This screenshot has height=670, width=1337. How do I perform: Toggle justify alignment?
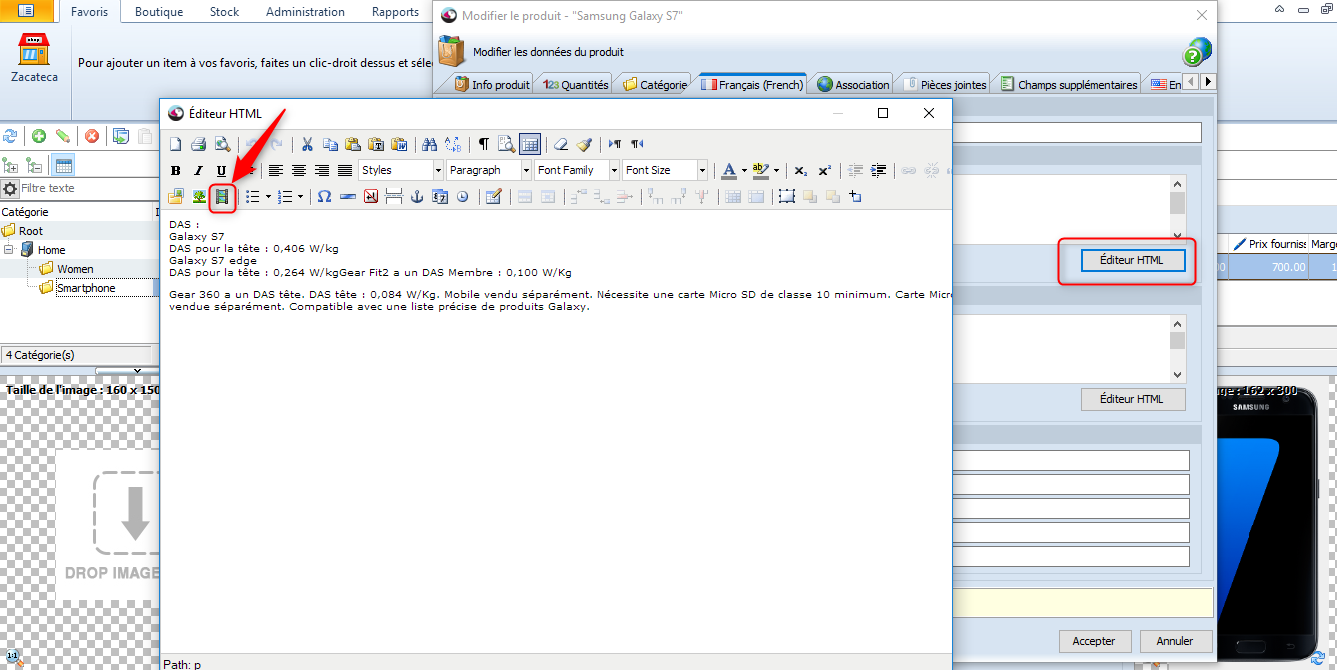point(345,171)
